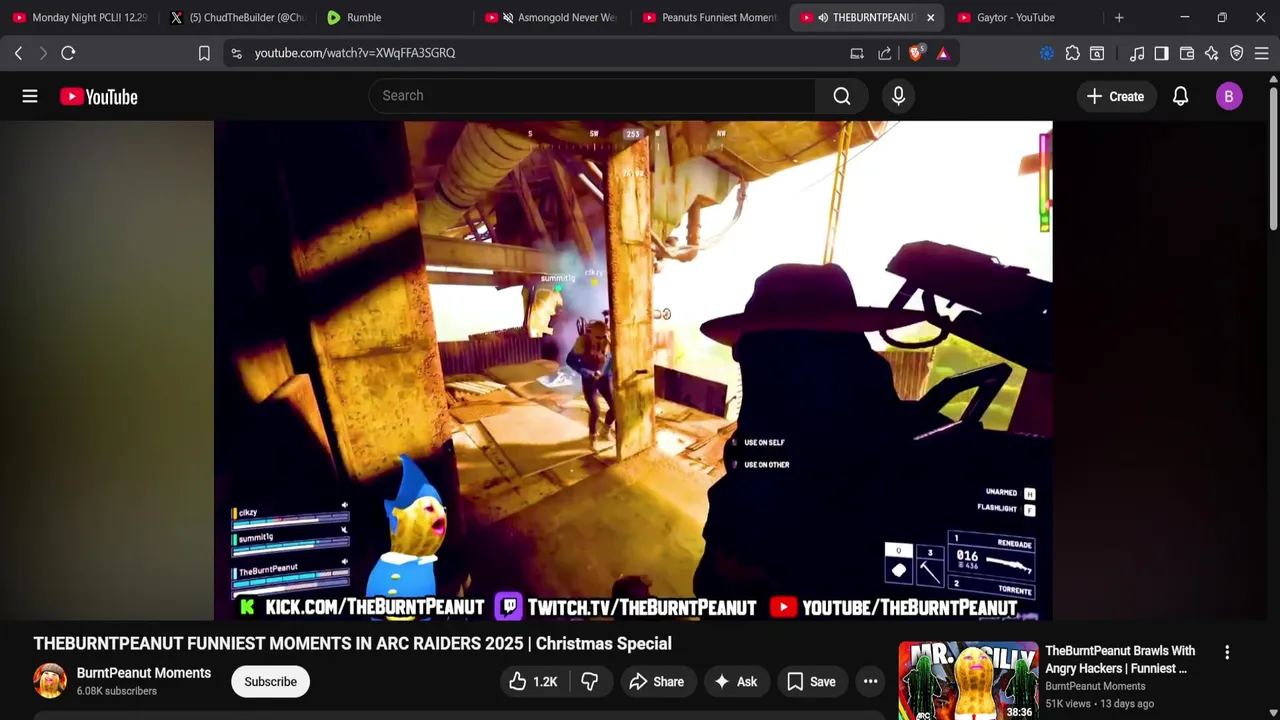1280x720 pixels.
Task: Open media control music note icon
Action: click(1137, 53)
